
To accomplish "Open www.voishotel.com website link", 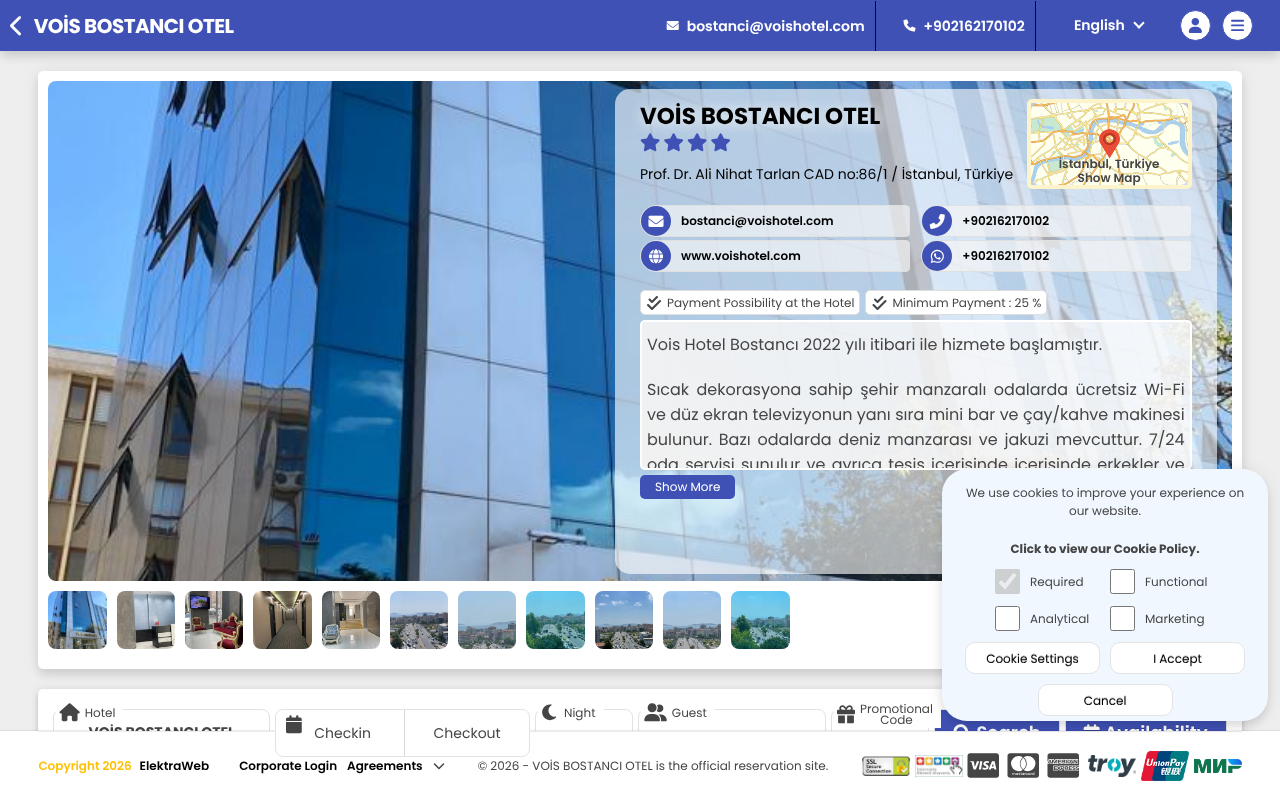I will point(741,256).
